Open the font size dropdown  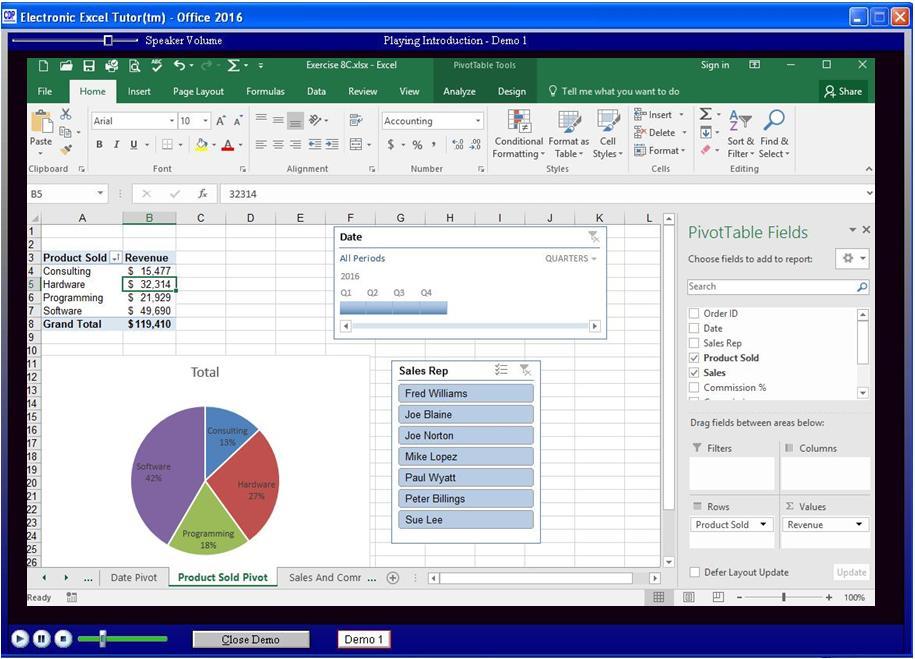pyautogui.click(x=205, y=121)
